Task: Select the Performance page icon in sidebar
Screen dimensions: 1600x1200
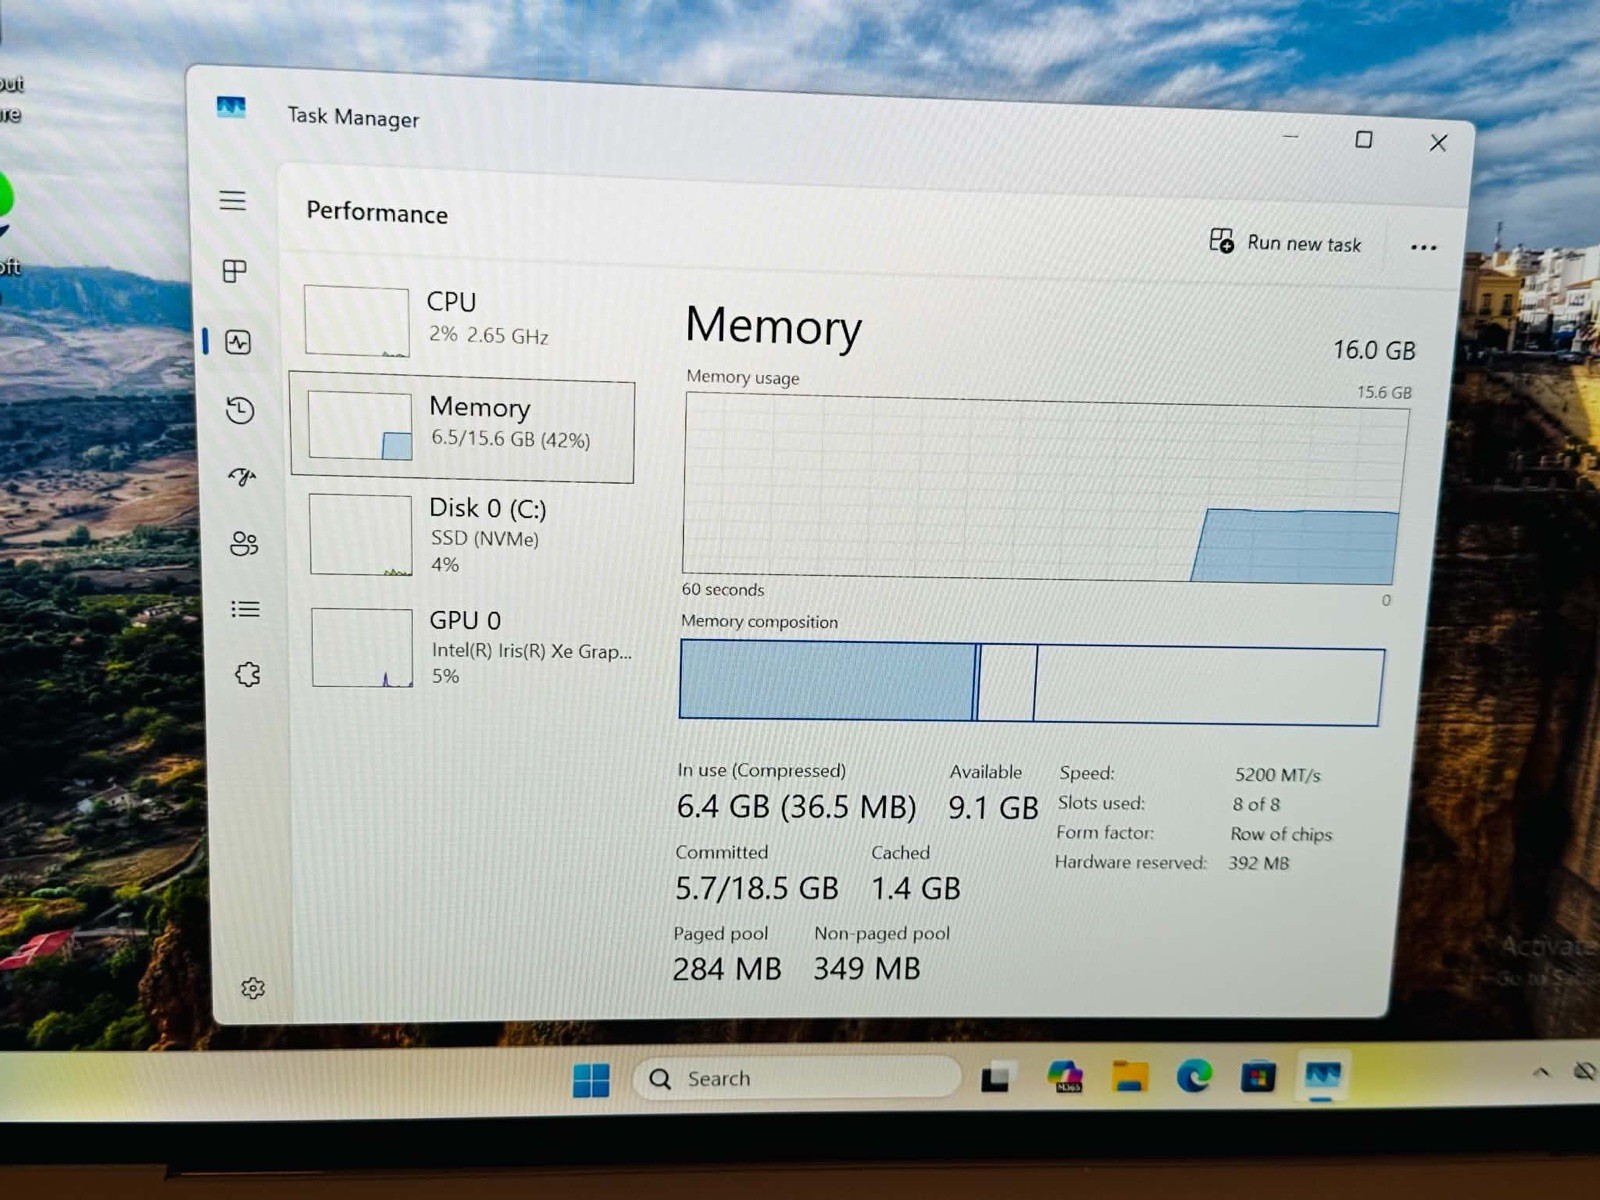Action: [x=238, y=342]
